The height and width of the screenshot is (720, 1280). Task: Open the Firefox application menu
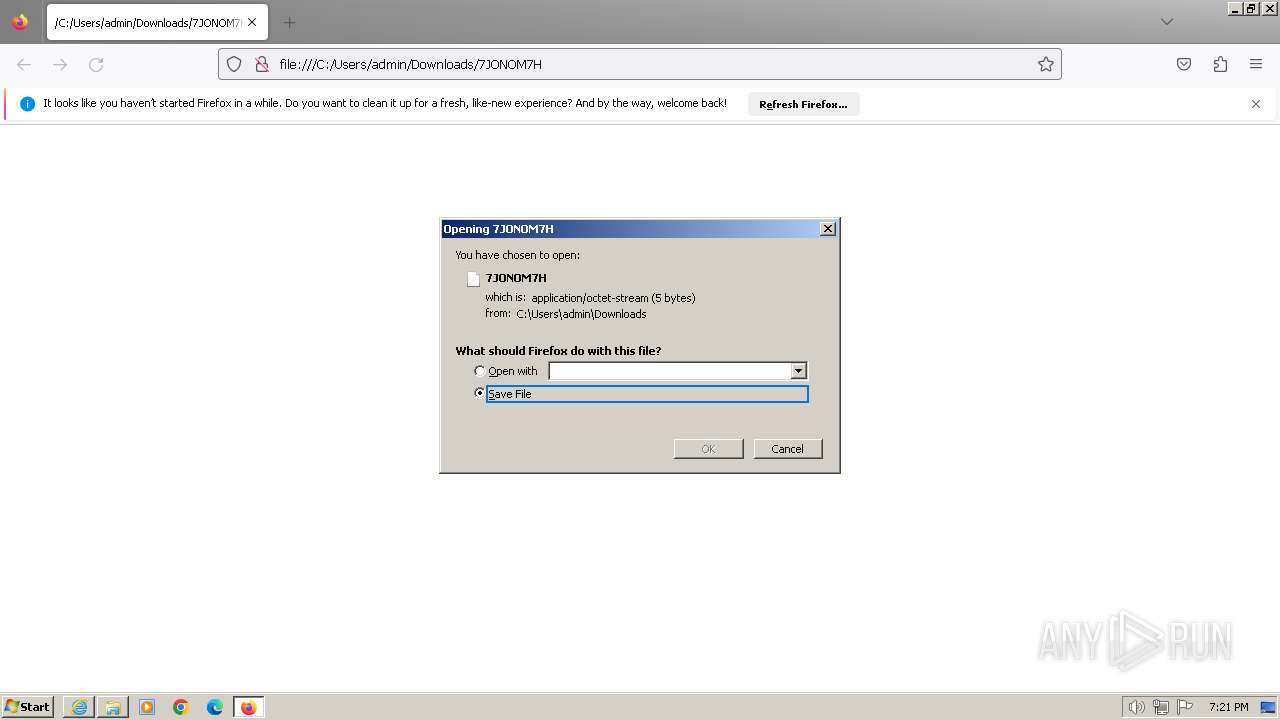pos(1256,64)
